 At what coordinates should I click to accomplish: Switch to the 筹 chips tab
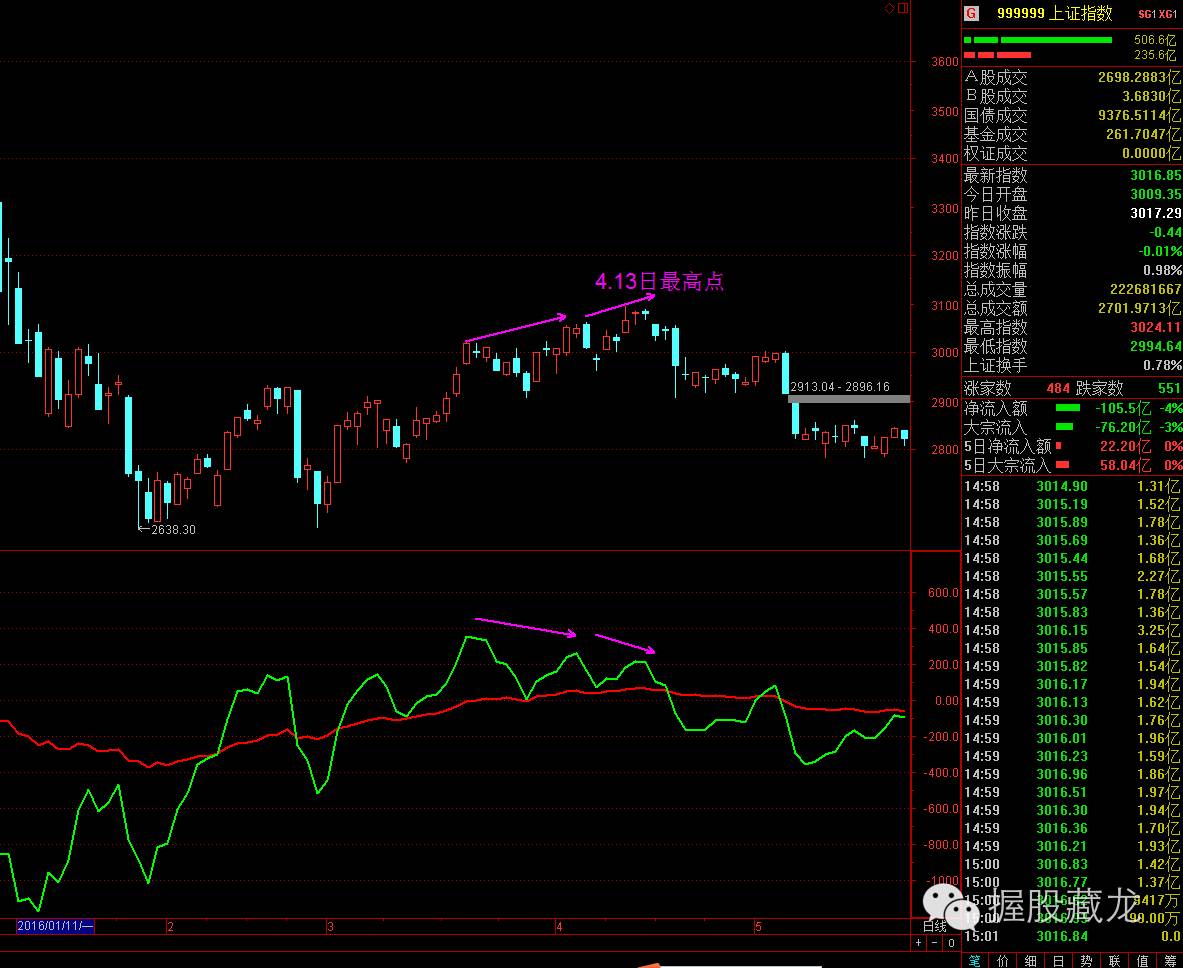click(1169, 960)
